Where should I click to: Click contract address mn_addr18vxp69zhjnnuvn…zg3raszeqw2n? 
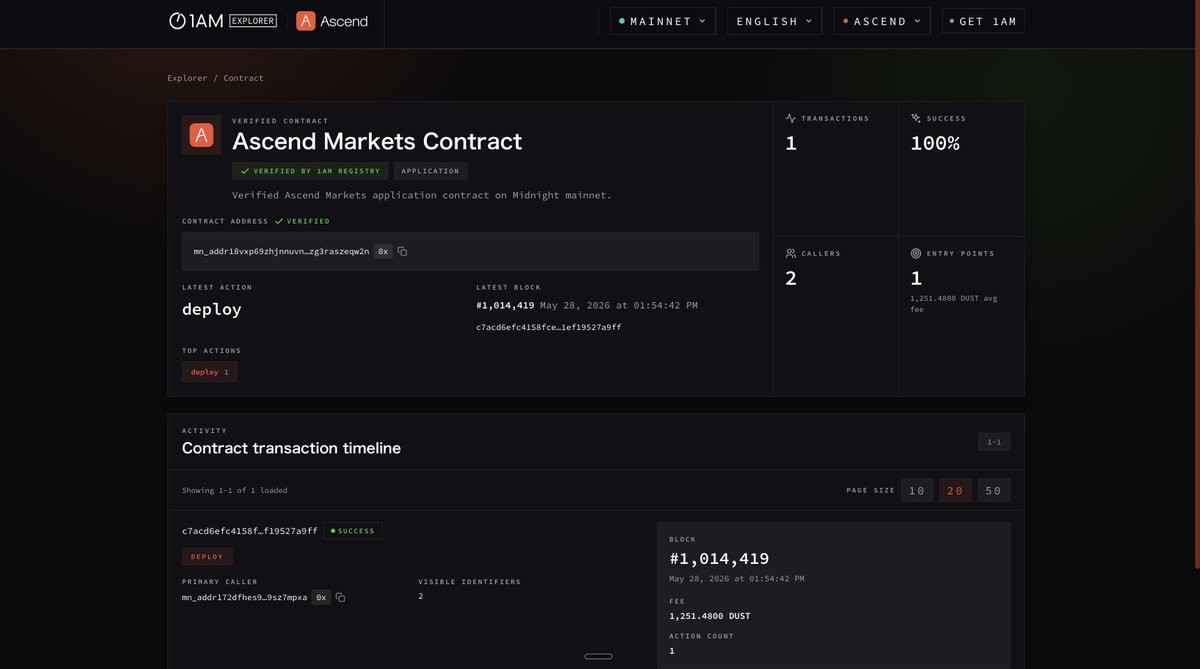[281, 252]
